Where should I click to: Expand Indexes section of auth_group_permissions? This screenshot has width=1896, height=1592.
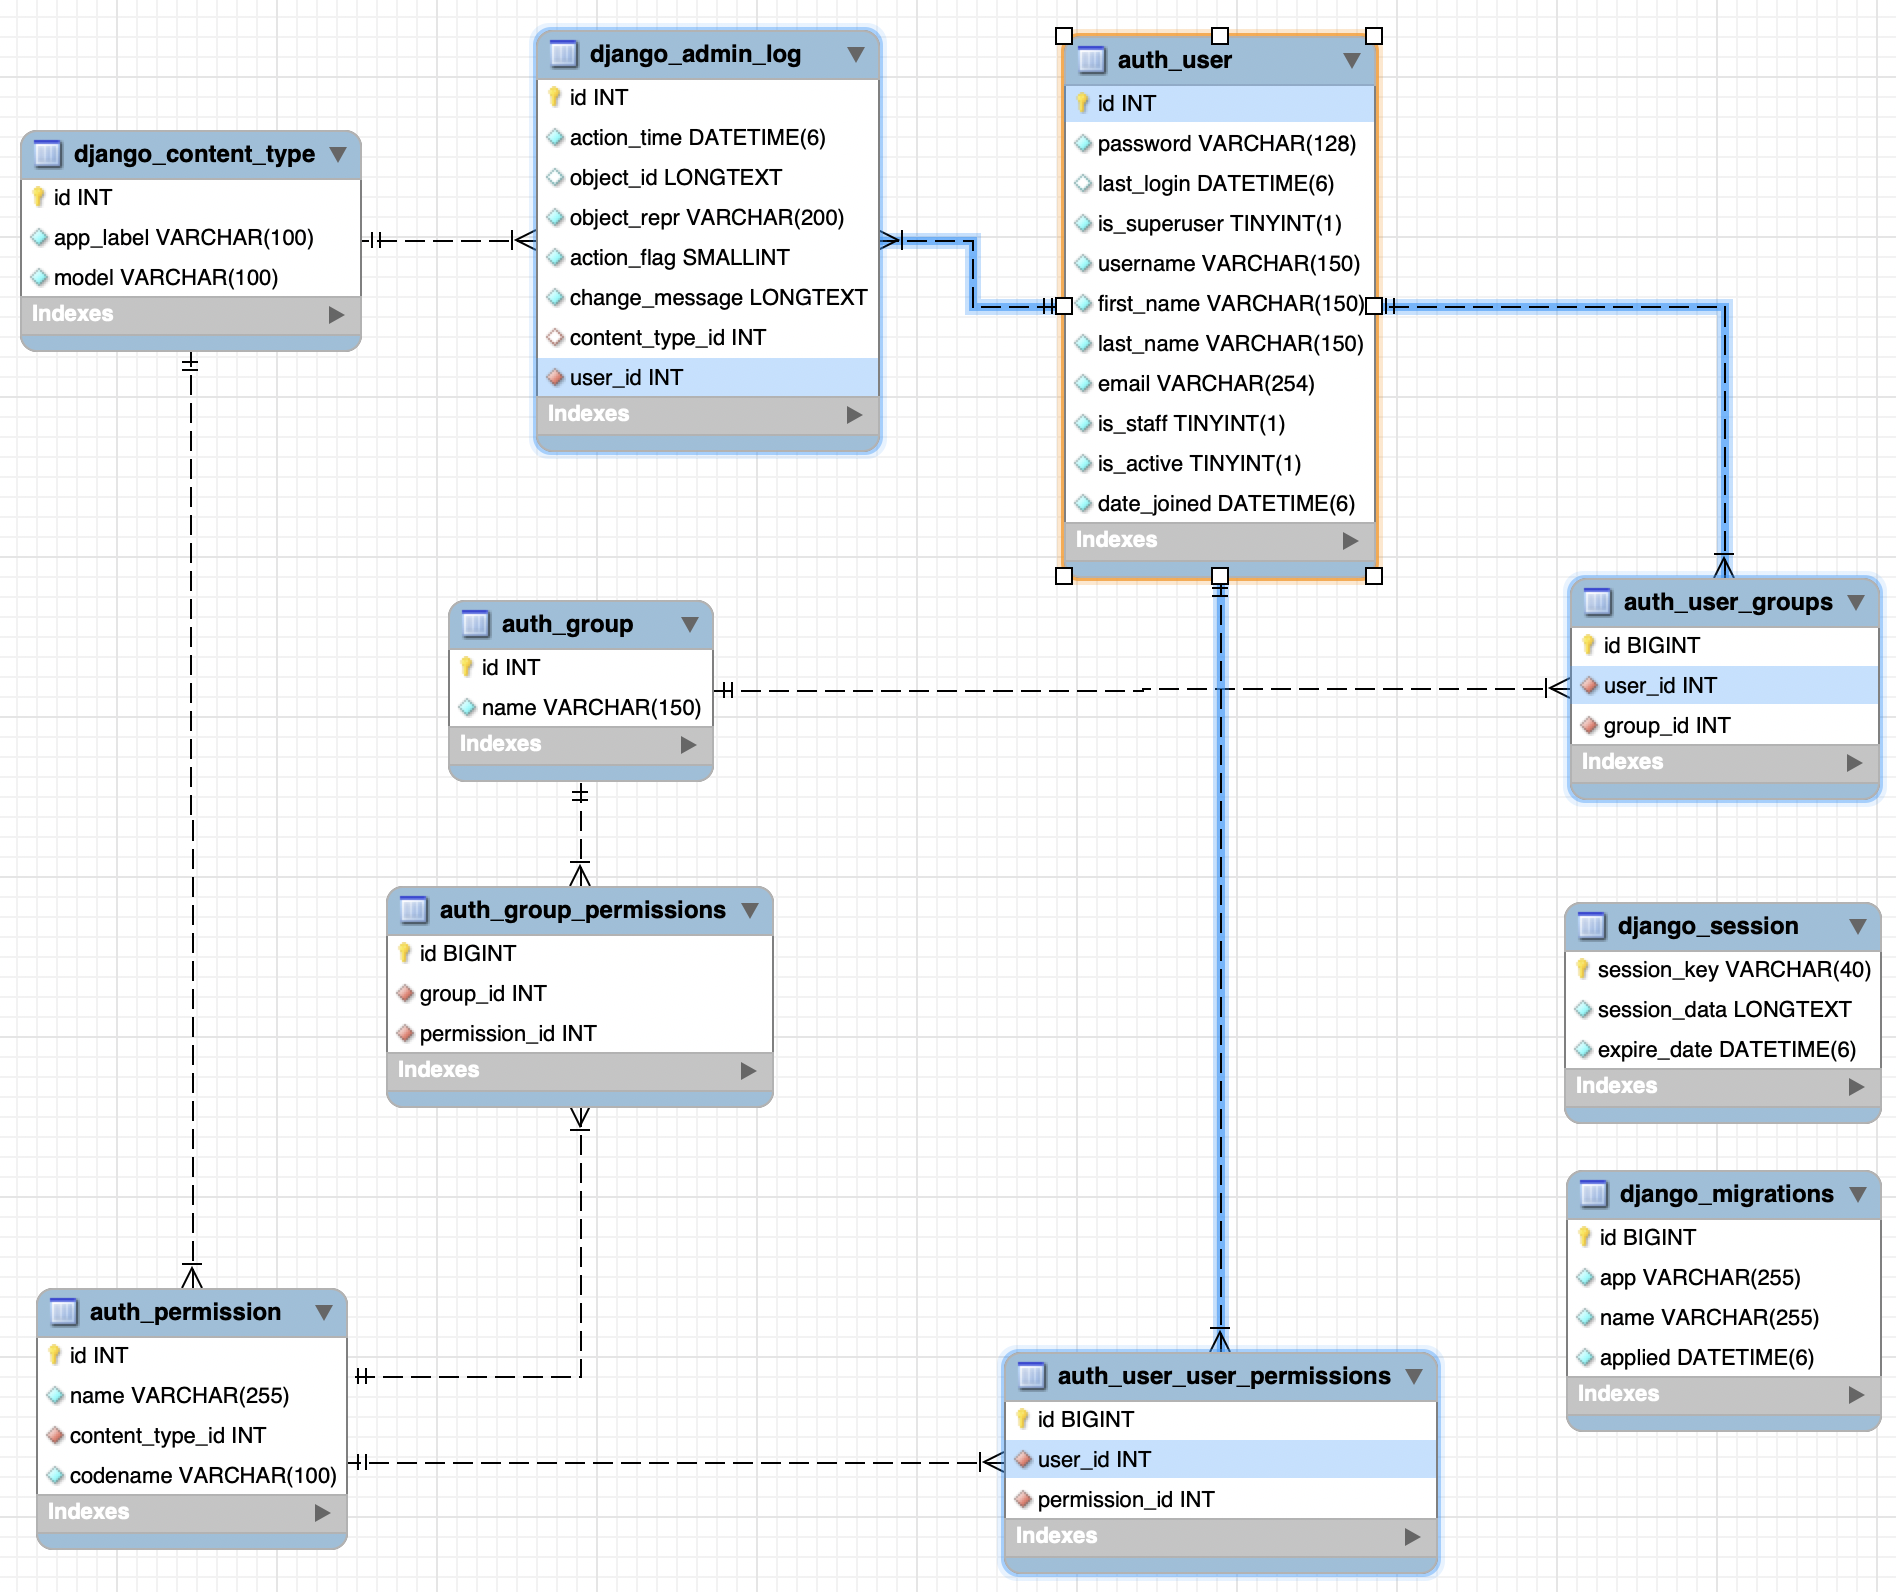[x=748, y=1070]
